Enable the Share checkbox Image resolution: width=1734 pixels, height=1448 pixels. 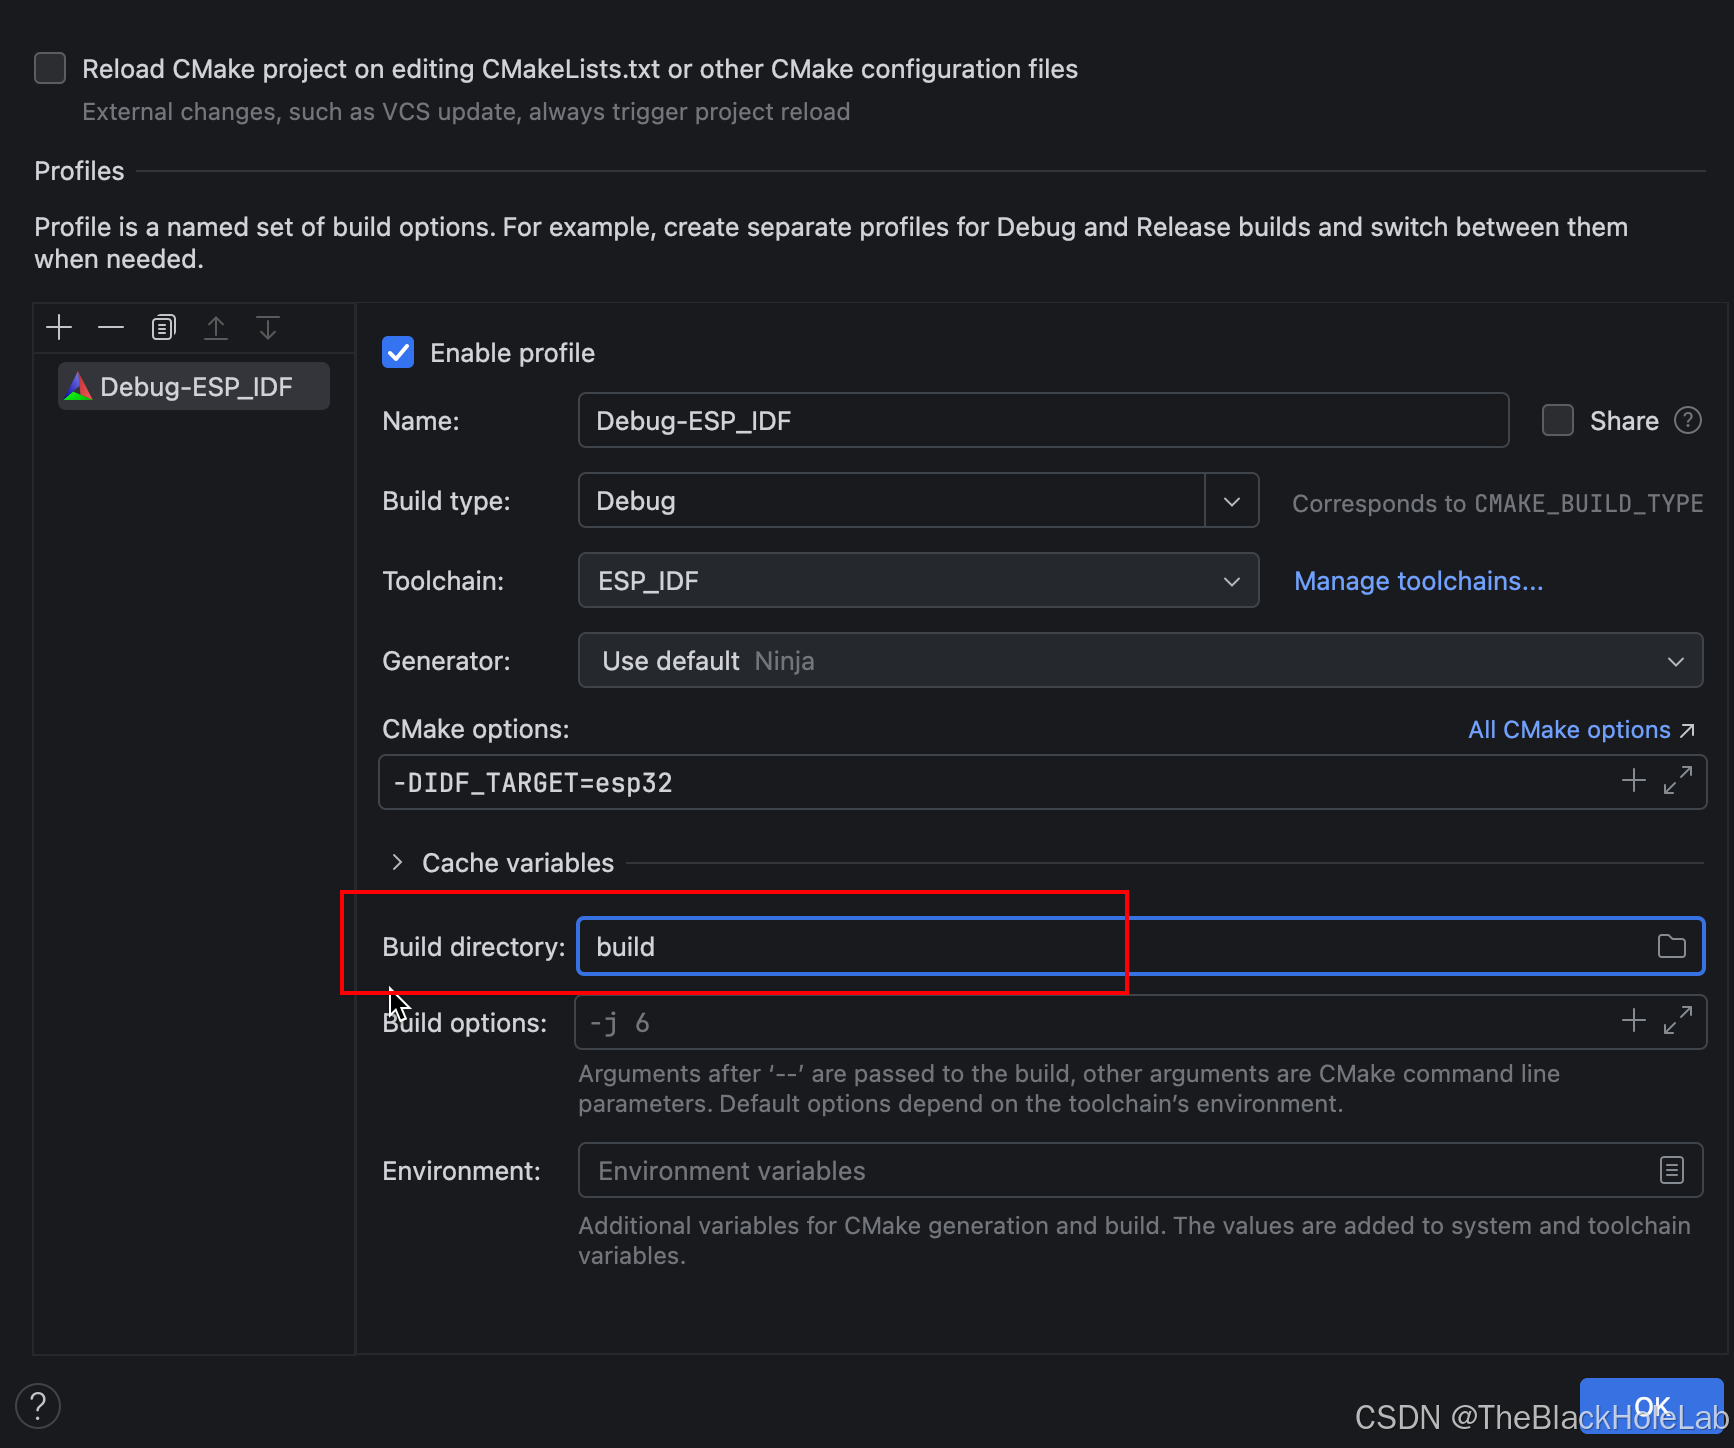pyautogui.click(x=1558, y=421)
